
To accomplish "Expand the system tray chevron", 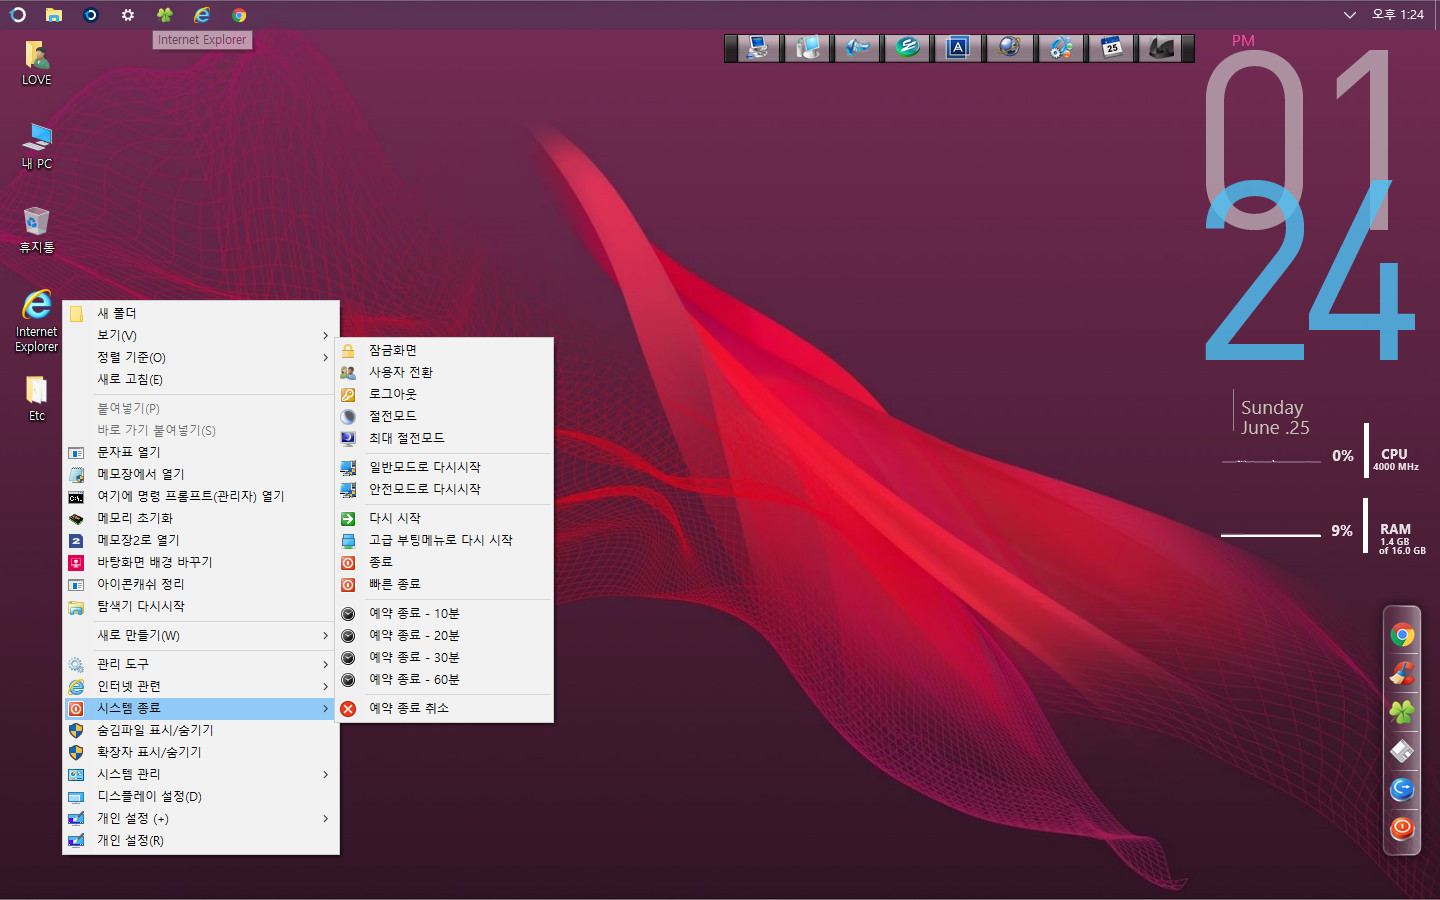I will [1349, 15].
